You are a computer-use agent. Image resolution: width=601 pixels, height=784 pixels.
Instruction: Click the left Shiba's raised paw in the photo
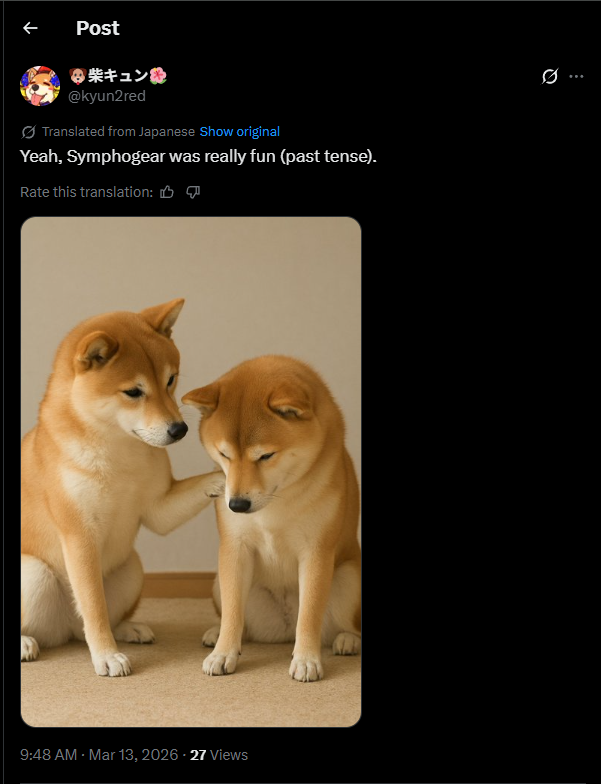coord(214,484)
